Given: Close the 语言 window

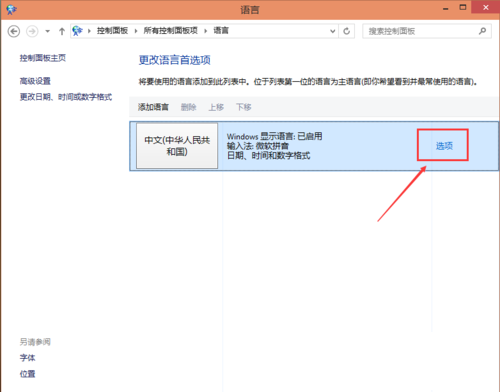Looking at the screenshot, I should pos(486,7).
